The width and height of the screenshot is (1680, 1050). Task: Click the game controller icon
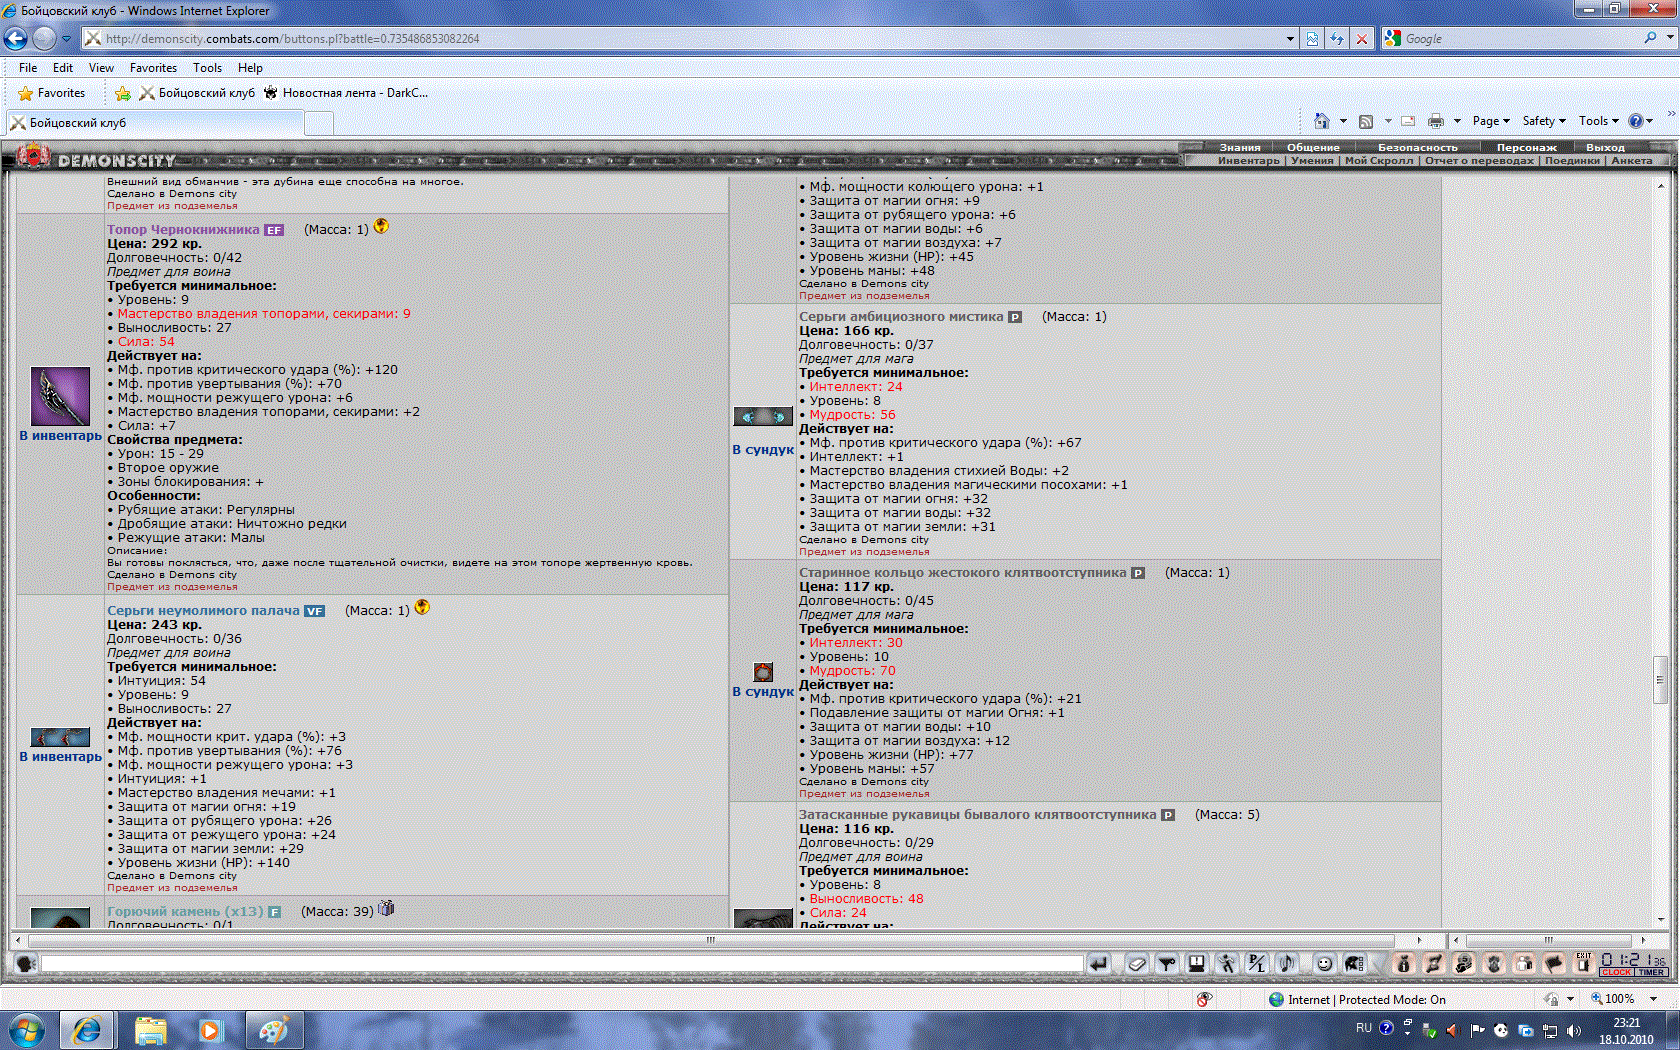1464,963
